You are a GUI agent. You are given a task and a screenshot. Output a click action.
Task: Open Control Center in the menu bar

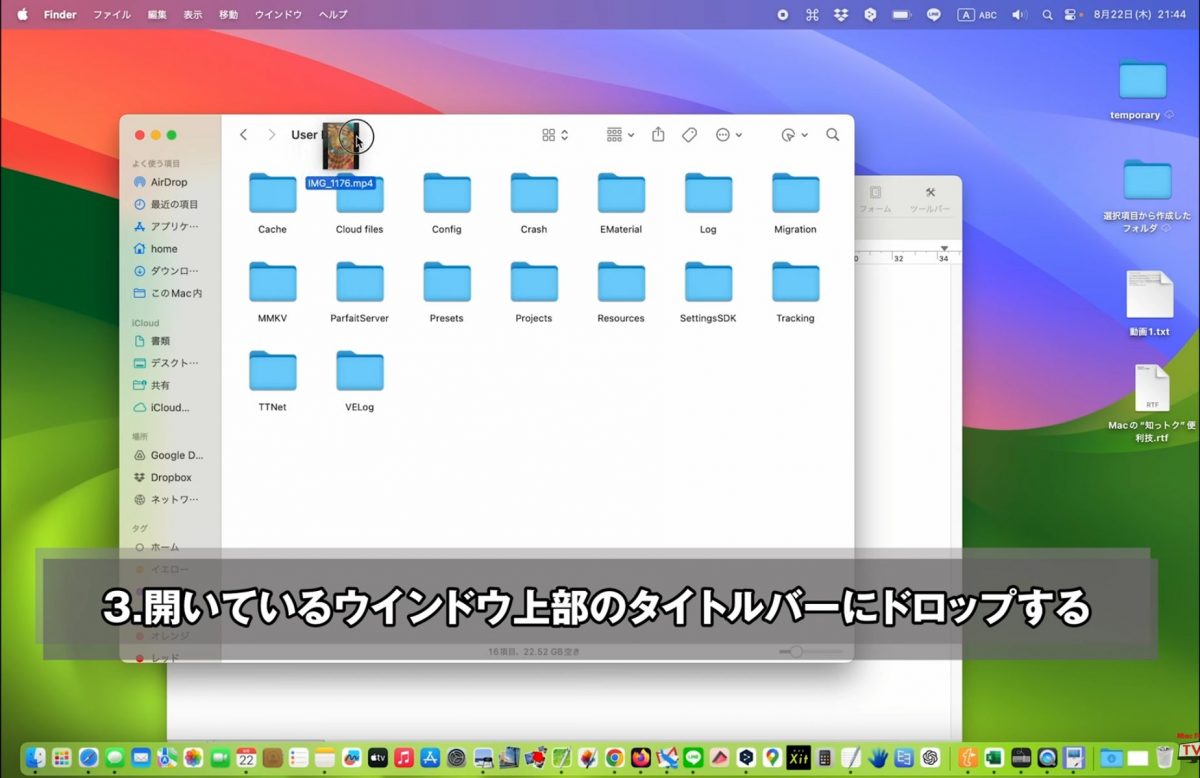tap(1071, 15)
